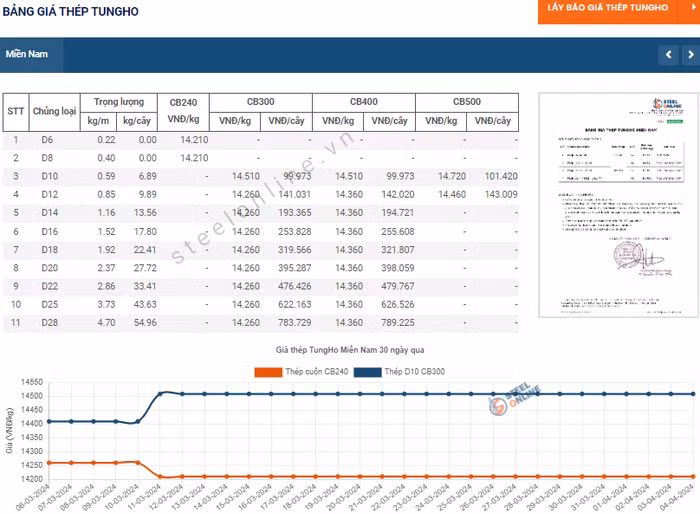Click the D18 row label
Screen dimensions: 700x514
[50, 250]
